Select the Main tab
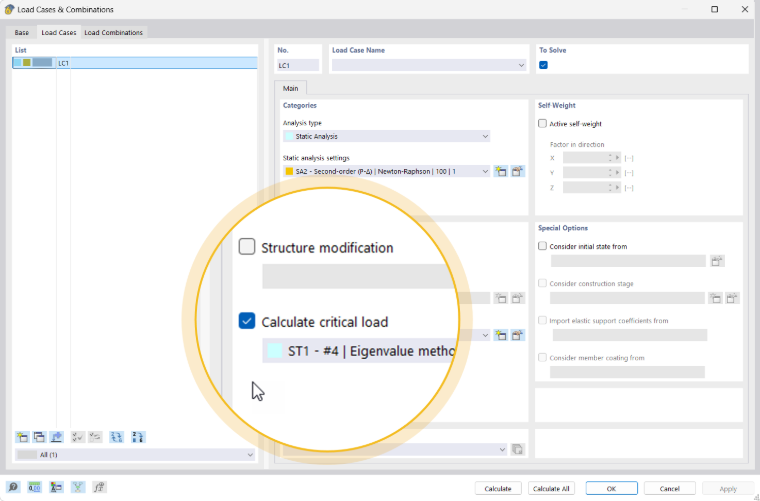760x501 pixels. 290,88
